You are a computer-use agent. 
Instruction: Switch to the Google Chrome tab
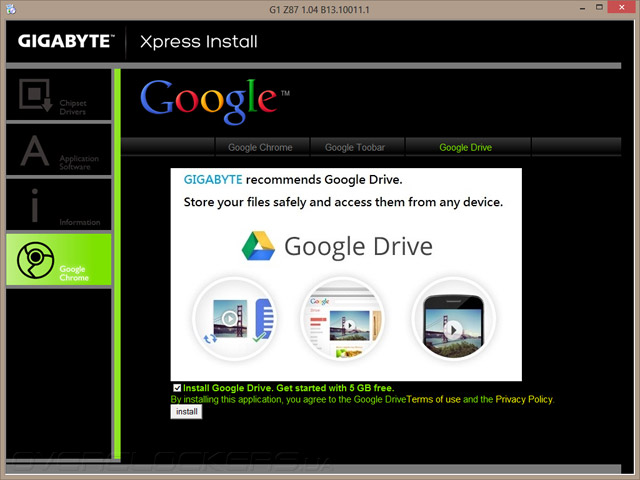coord(262,147)
